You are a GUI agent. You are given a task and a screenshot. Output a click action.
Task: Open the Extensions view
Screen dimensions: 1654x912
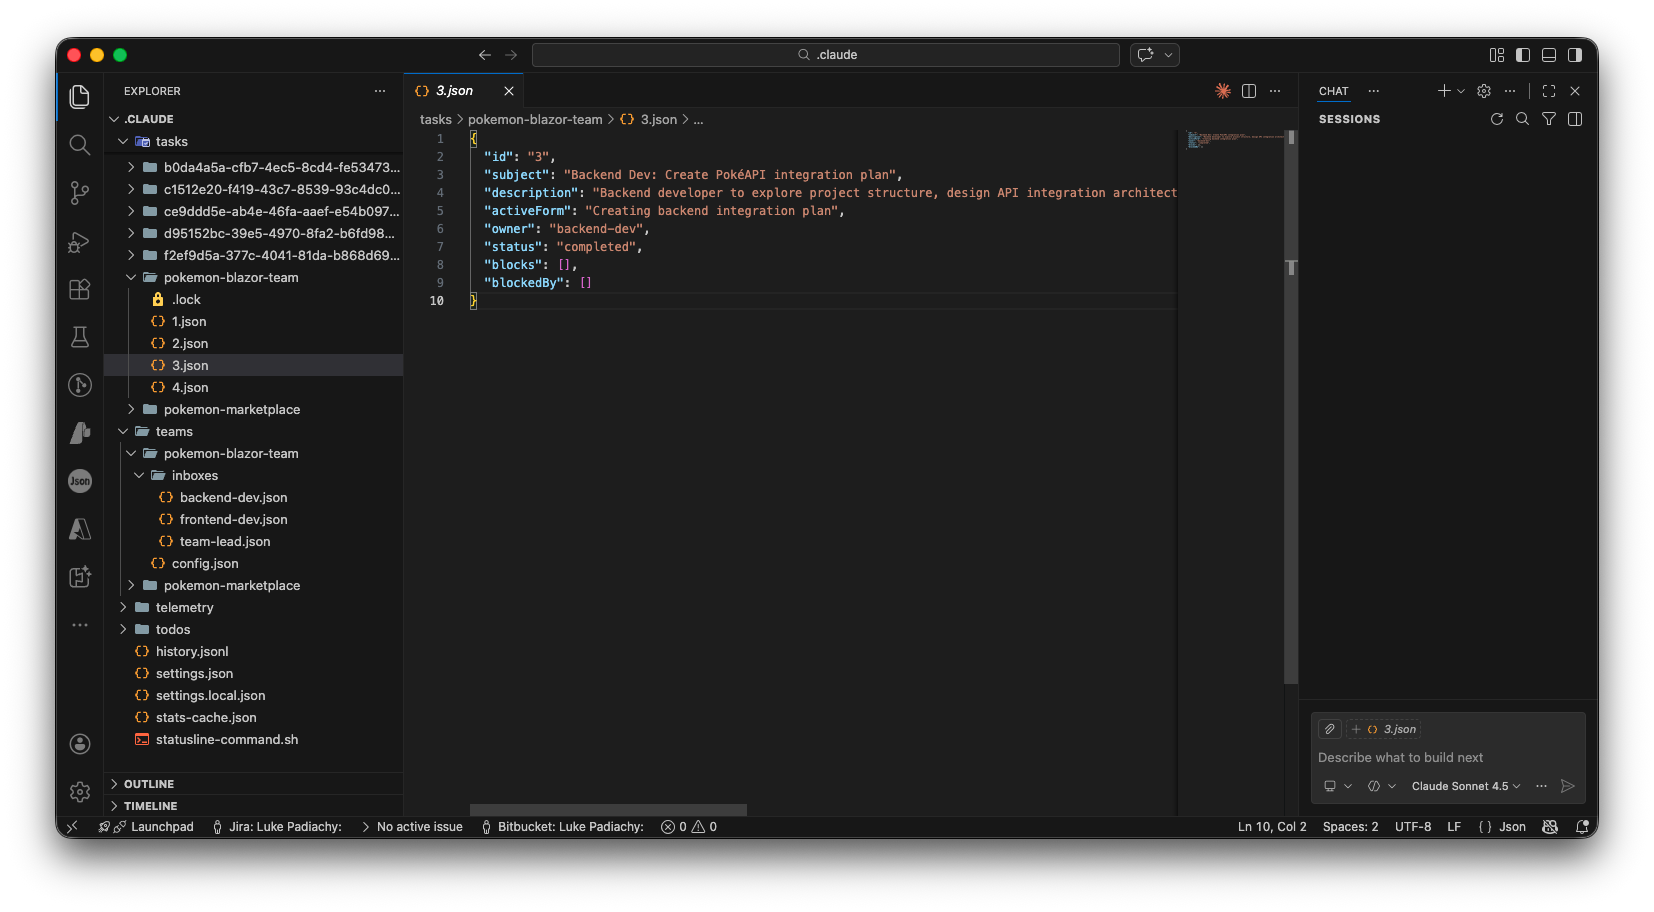click(80, 290)
